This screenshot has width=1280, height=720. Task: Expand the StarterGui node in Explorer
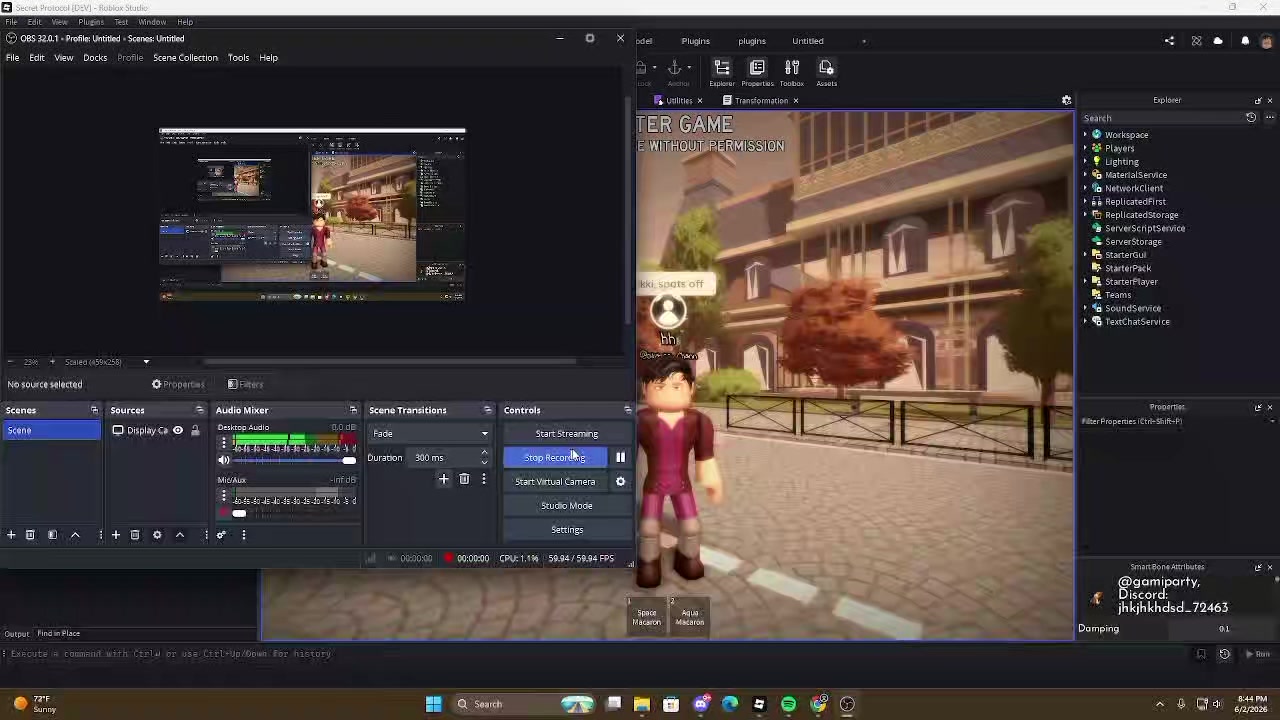pyautogui.click(x=1085, y=255)
